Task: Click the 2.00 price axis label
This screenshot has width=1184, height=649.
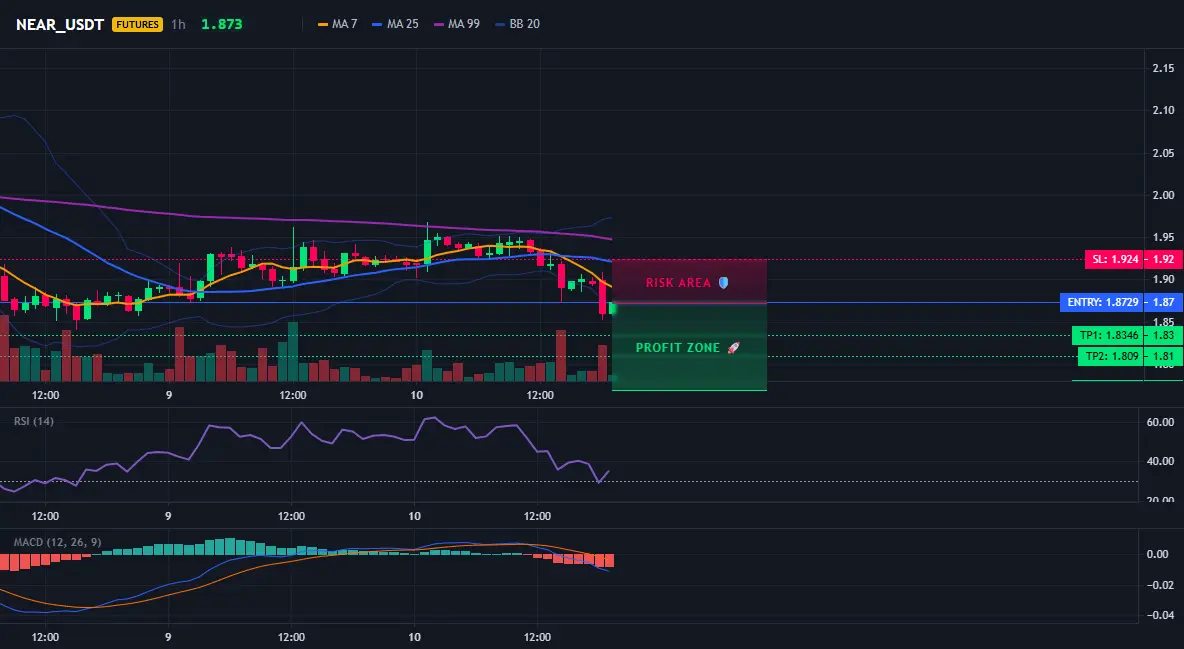Action: point(1163,195)
